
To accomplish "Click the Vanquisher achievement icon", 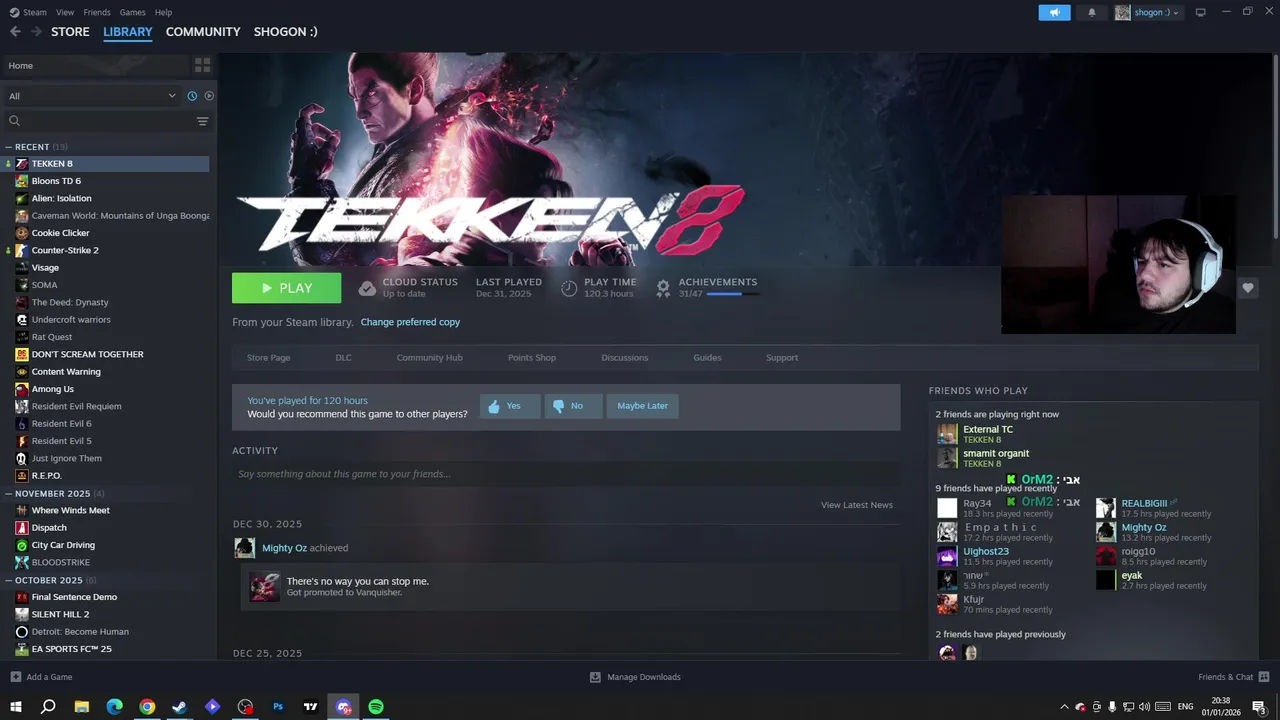I will [x=264, y=586].
